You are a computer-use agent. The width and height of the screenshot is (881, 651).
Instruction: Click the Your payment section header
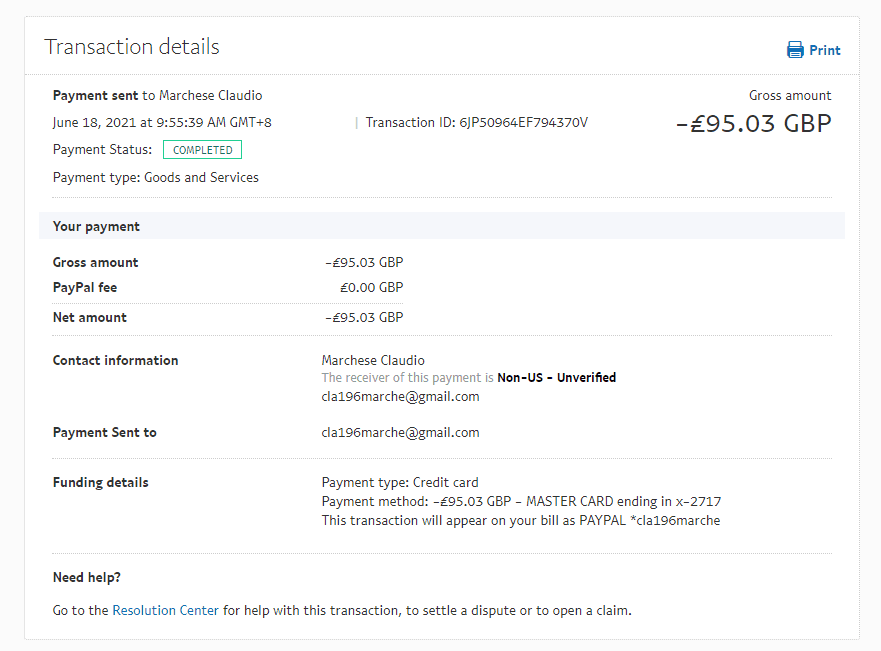click(x=96, y=226)
